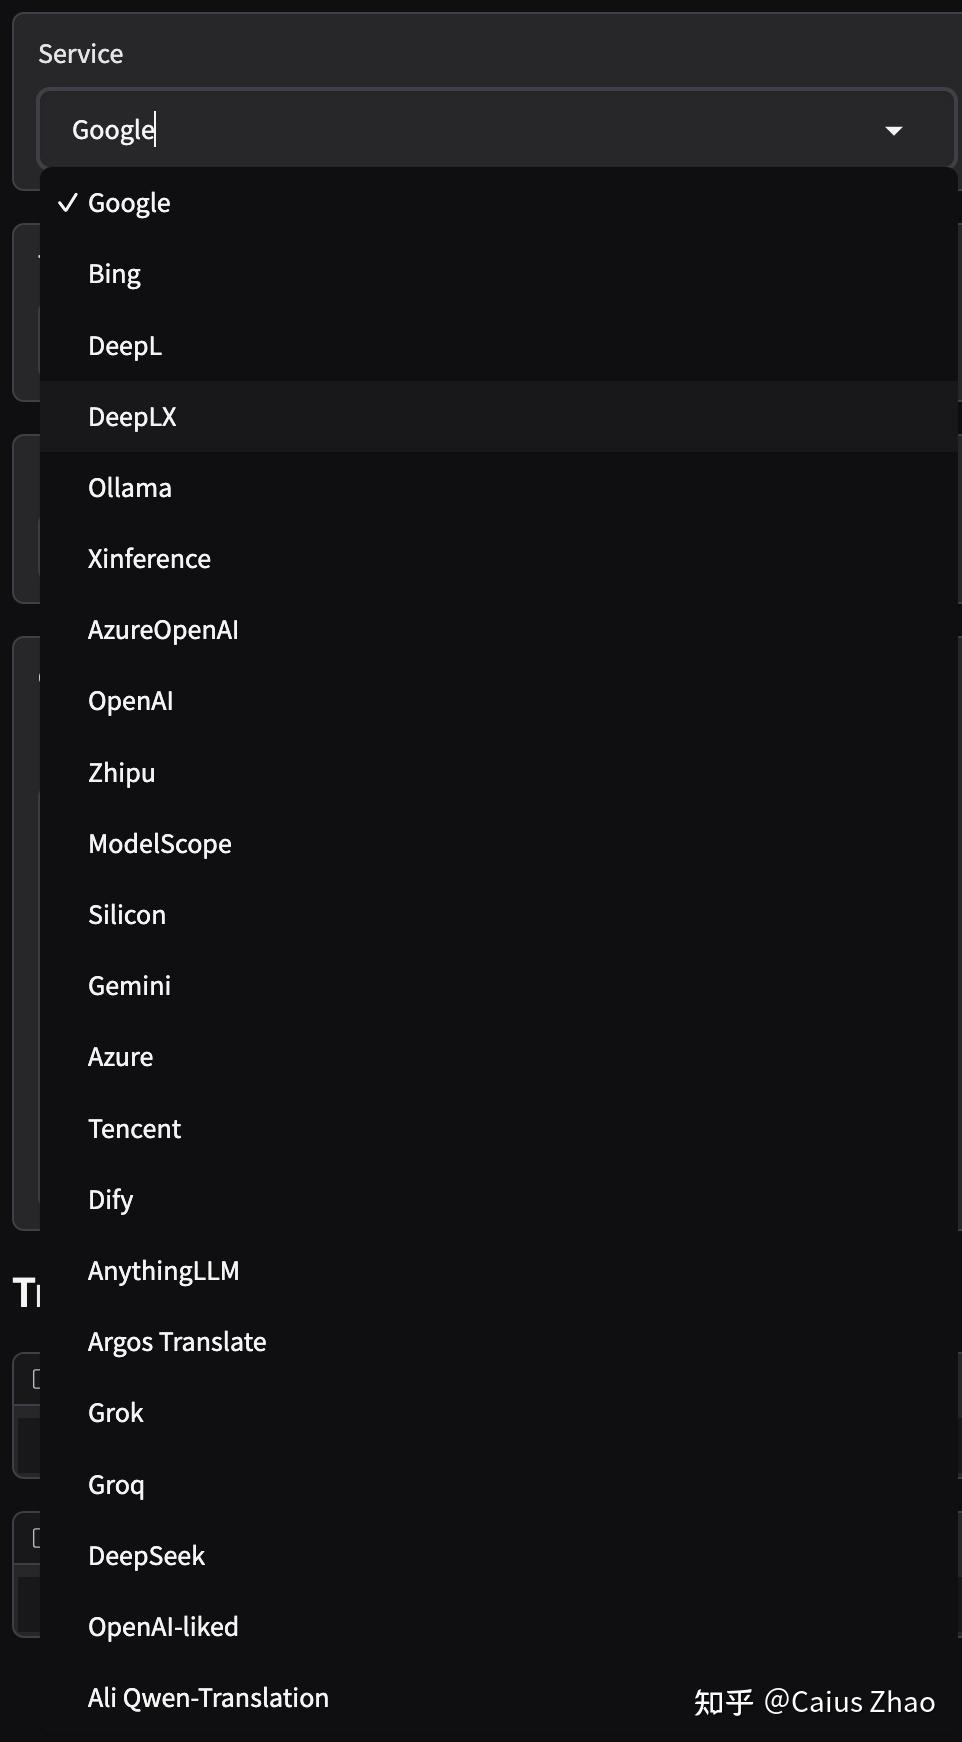Choose Zhipu from the dropdown
This screenshot has height=1742, width=962.
122,773
